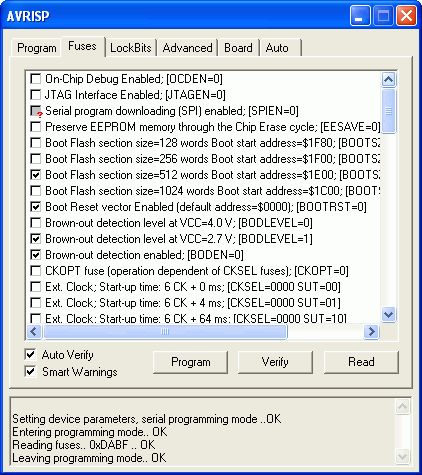This screenshot has width=422, height=475.
Task: Toggle the Auto Verify checkbox
Action: click(x=30, y=354)
